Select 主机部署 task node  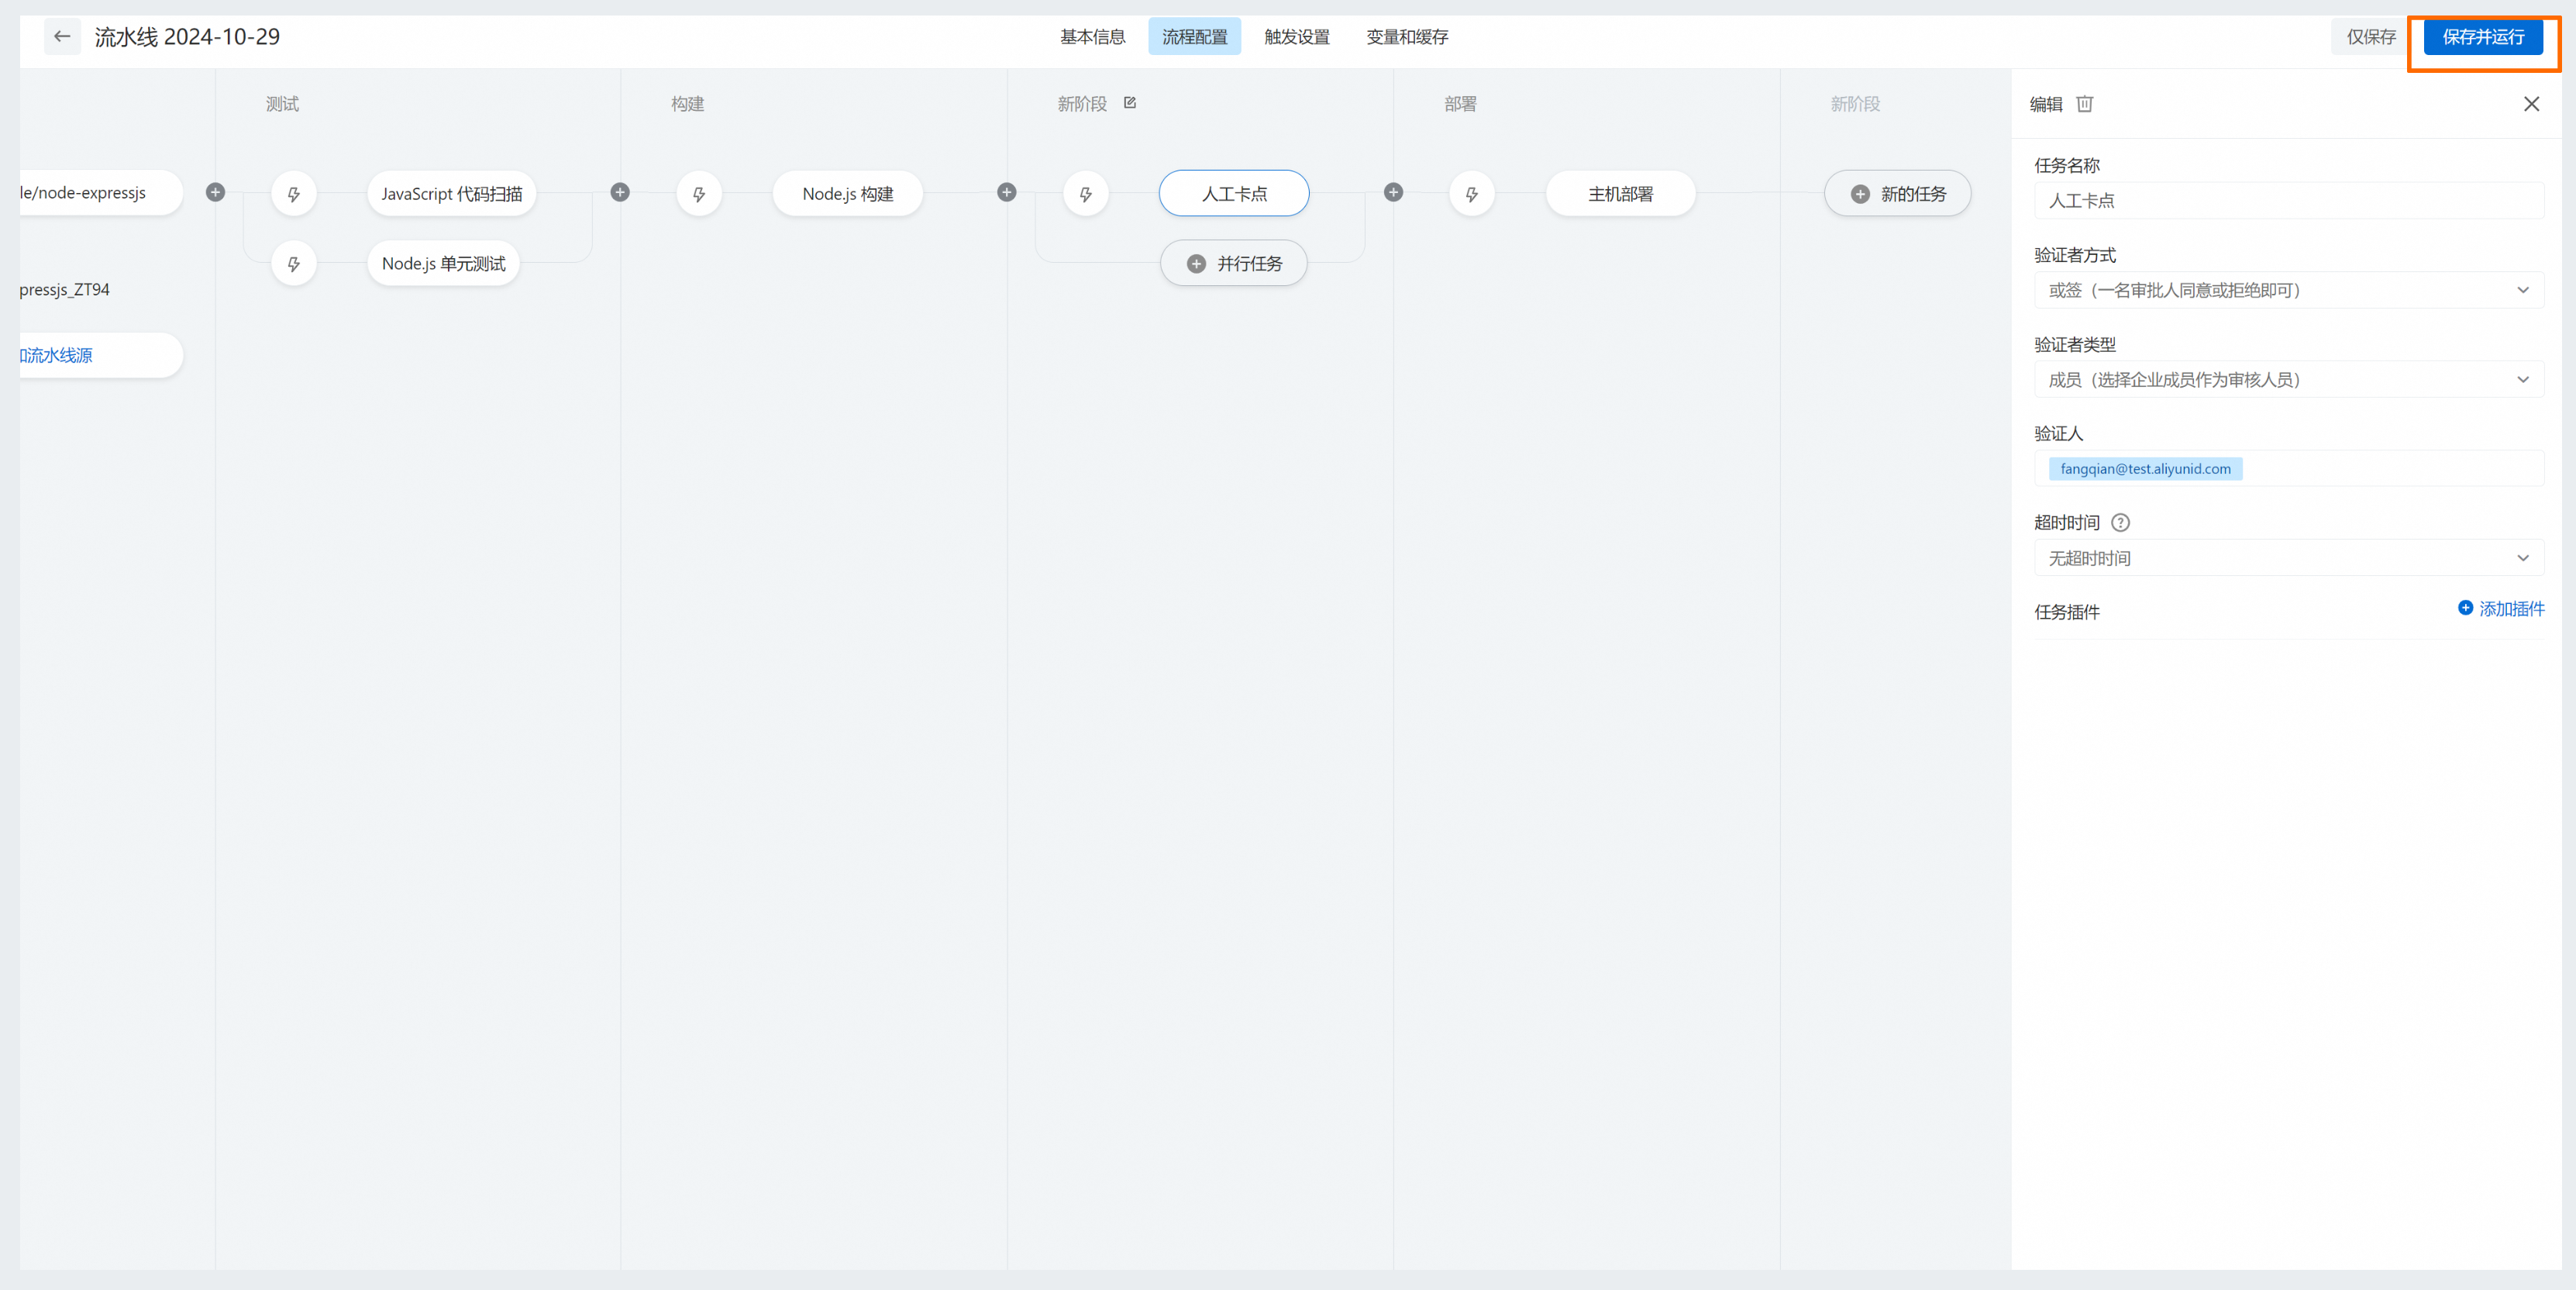point(1621,194)
